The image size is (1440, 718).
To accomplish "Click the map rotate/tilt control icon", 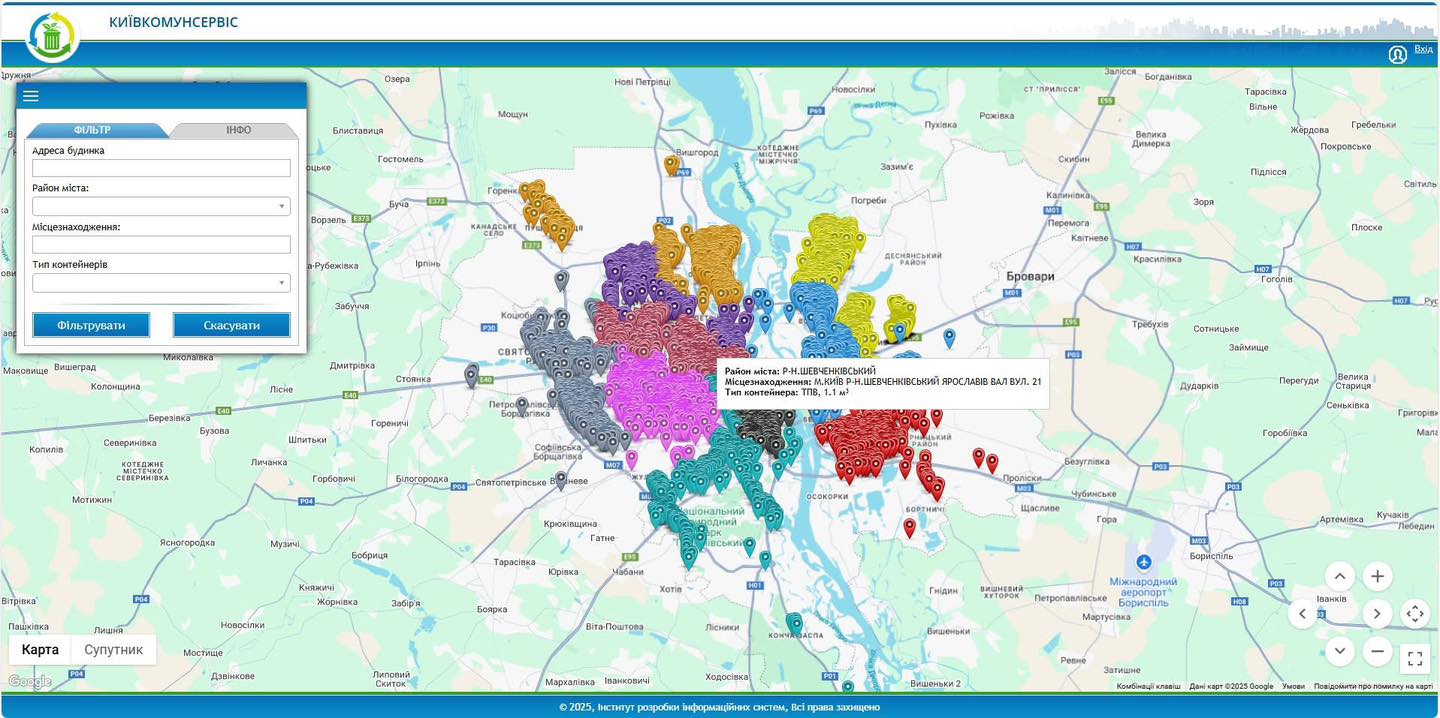I will 1415,614.
